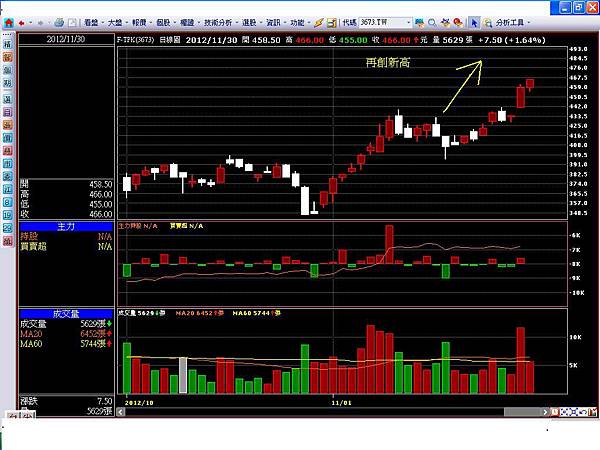Click the sidebar icon labeled 19
Viewport: 600px width, 450px height.
pyautogui.click(x=7, y=215)
